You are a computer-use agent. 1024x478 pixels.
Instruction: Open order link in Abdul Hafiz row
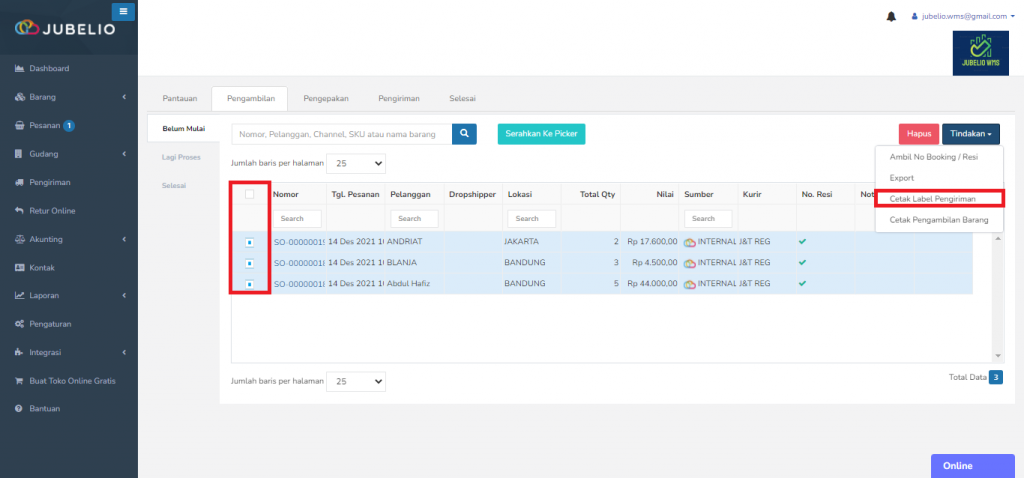[x=299, y=284]
